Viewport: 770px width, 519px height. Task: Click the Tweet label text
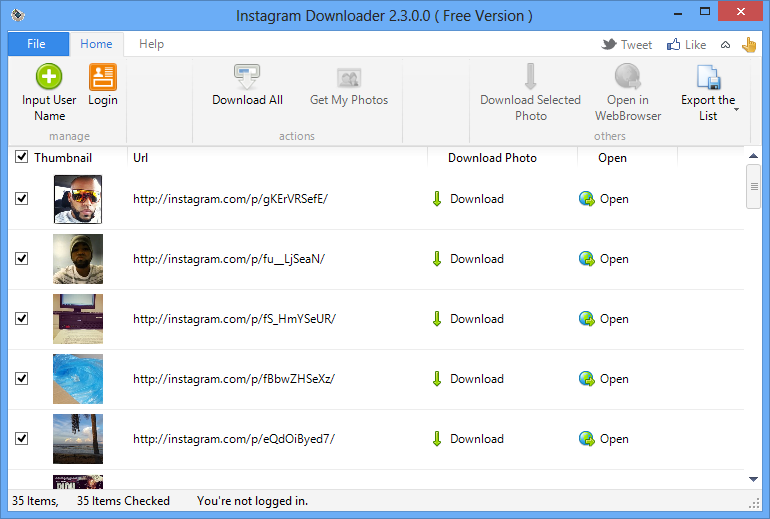pyautogui.click(x=636, y=45)
